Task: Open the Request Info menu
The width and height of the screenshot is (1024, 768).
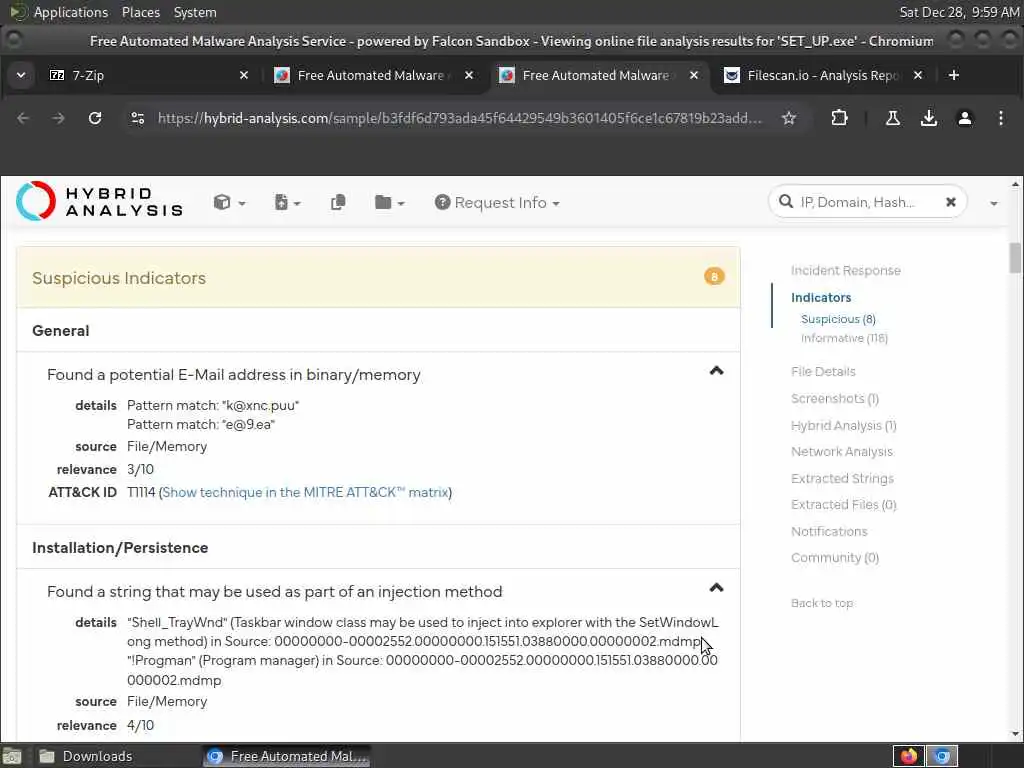Action: [497, 202]
